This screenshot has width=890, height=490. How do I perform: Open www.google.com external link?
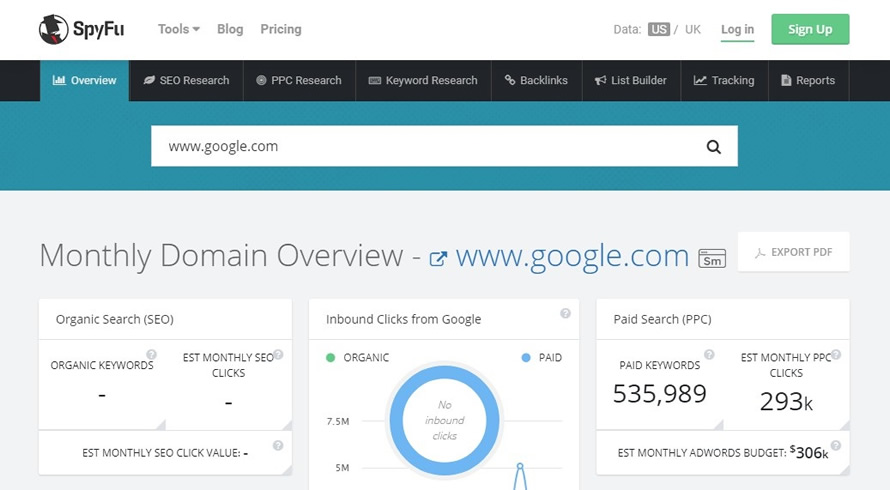pos(572,256)
